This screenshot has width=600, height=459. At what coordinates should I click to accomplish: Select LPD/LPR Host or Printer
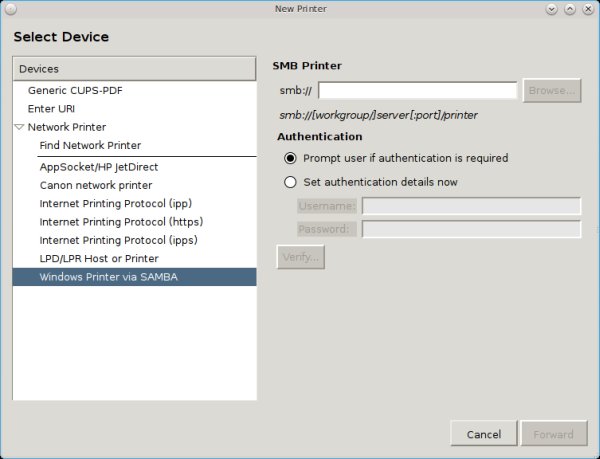(98, 259)
